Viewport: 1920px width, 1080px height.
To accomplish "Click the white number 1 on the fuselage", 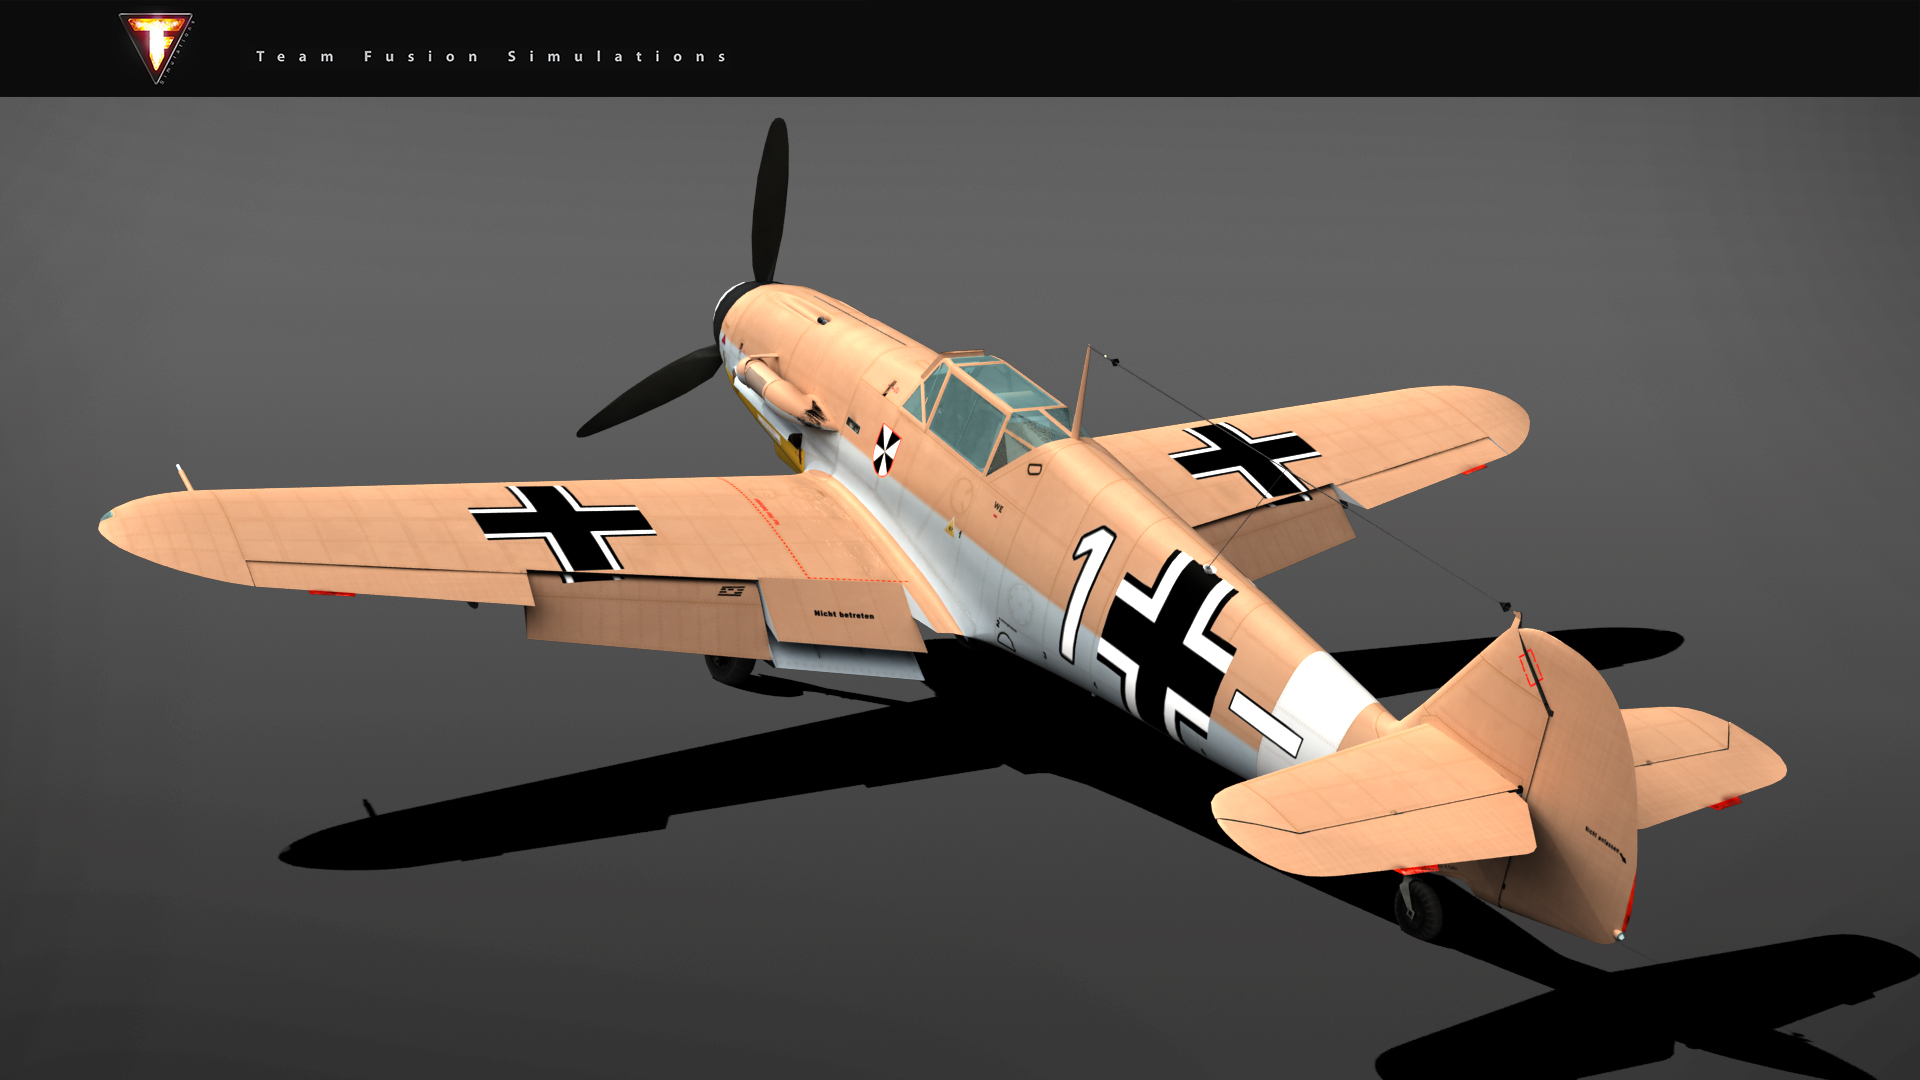I will [1086, 591].
